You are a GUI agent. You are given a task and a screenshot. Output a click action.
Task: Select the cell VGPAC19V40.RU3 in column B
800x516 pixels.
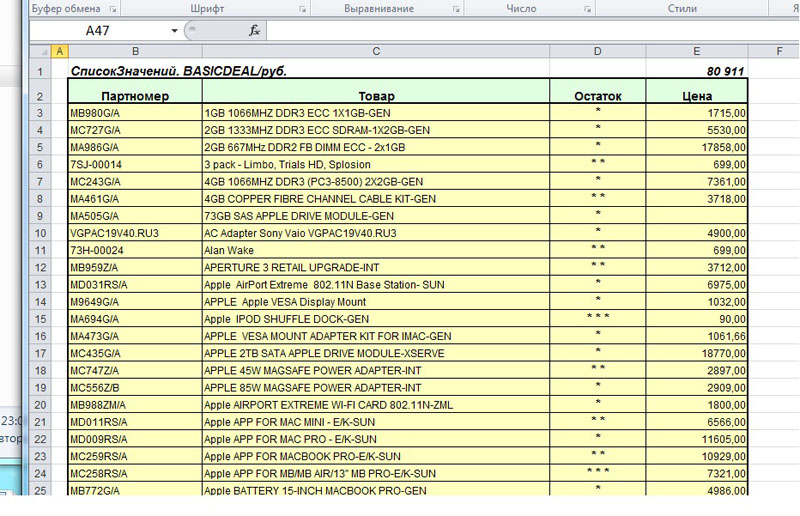[135, 233]
